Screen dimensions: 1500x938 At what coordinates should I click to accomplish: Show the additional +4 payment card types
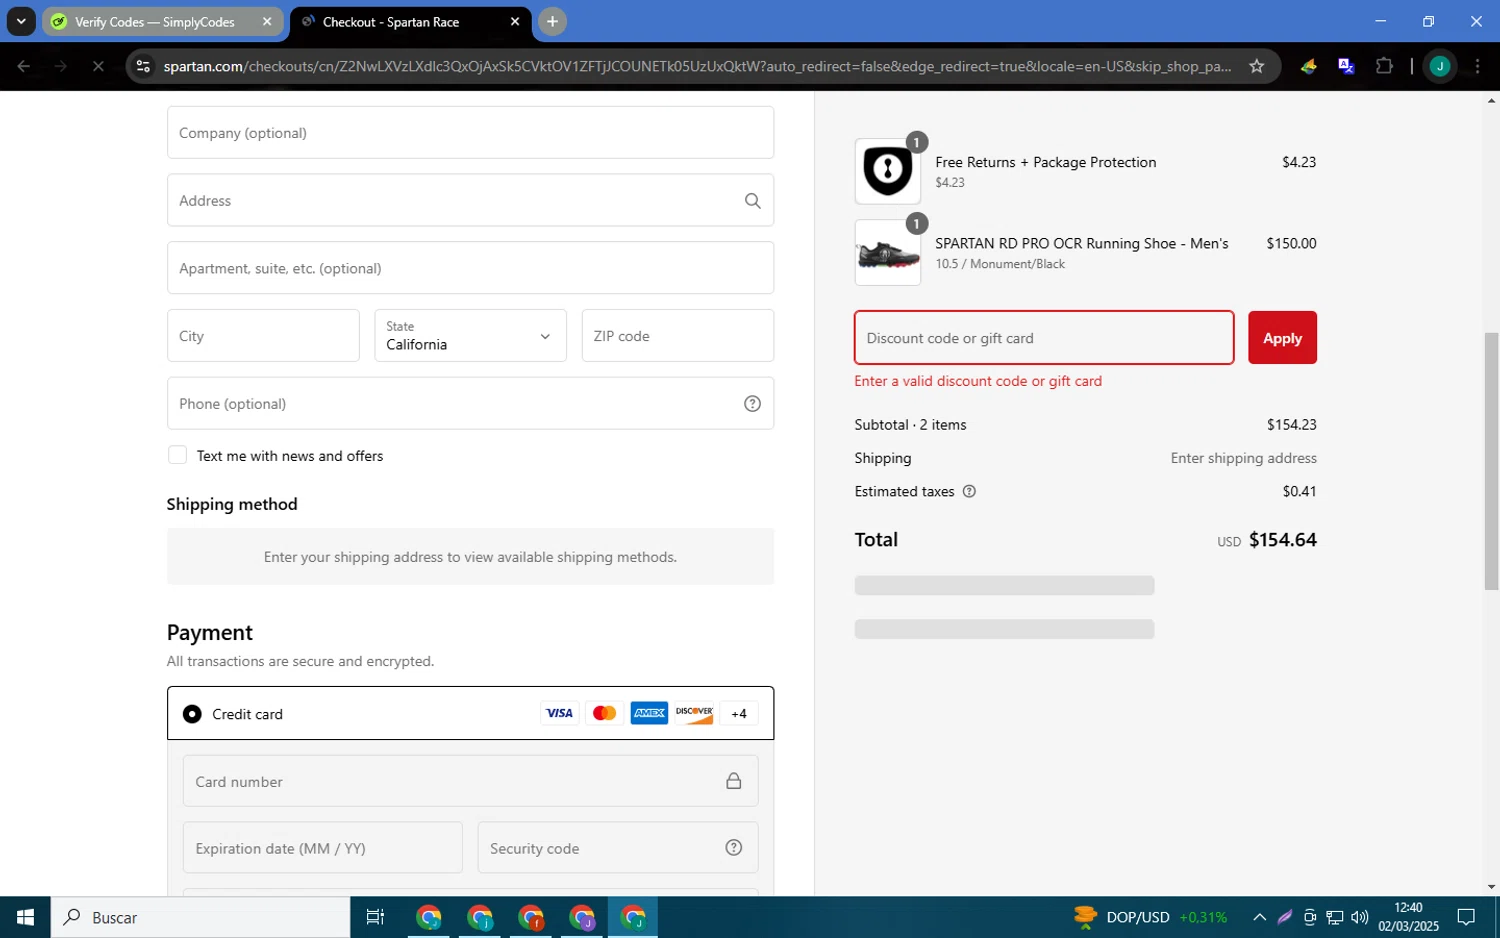pos(739,714)
